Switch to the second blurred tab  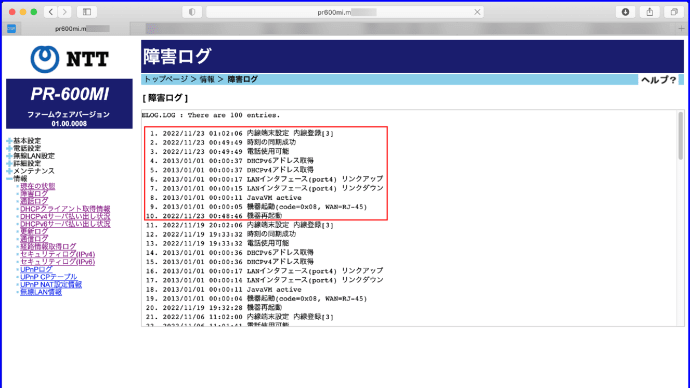point(403,29)
